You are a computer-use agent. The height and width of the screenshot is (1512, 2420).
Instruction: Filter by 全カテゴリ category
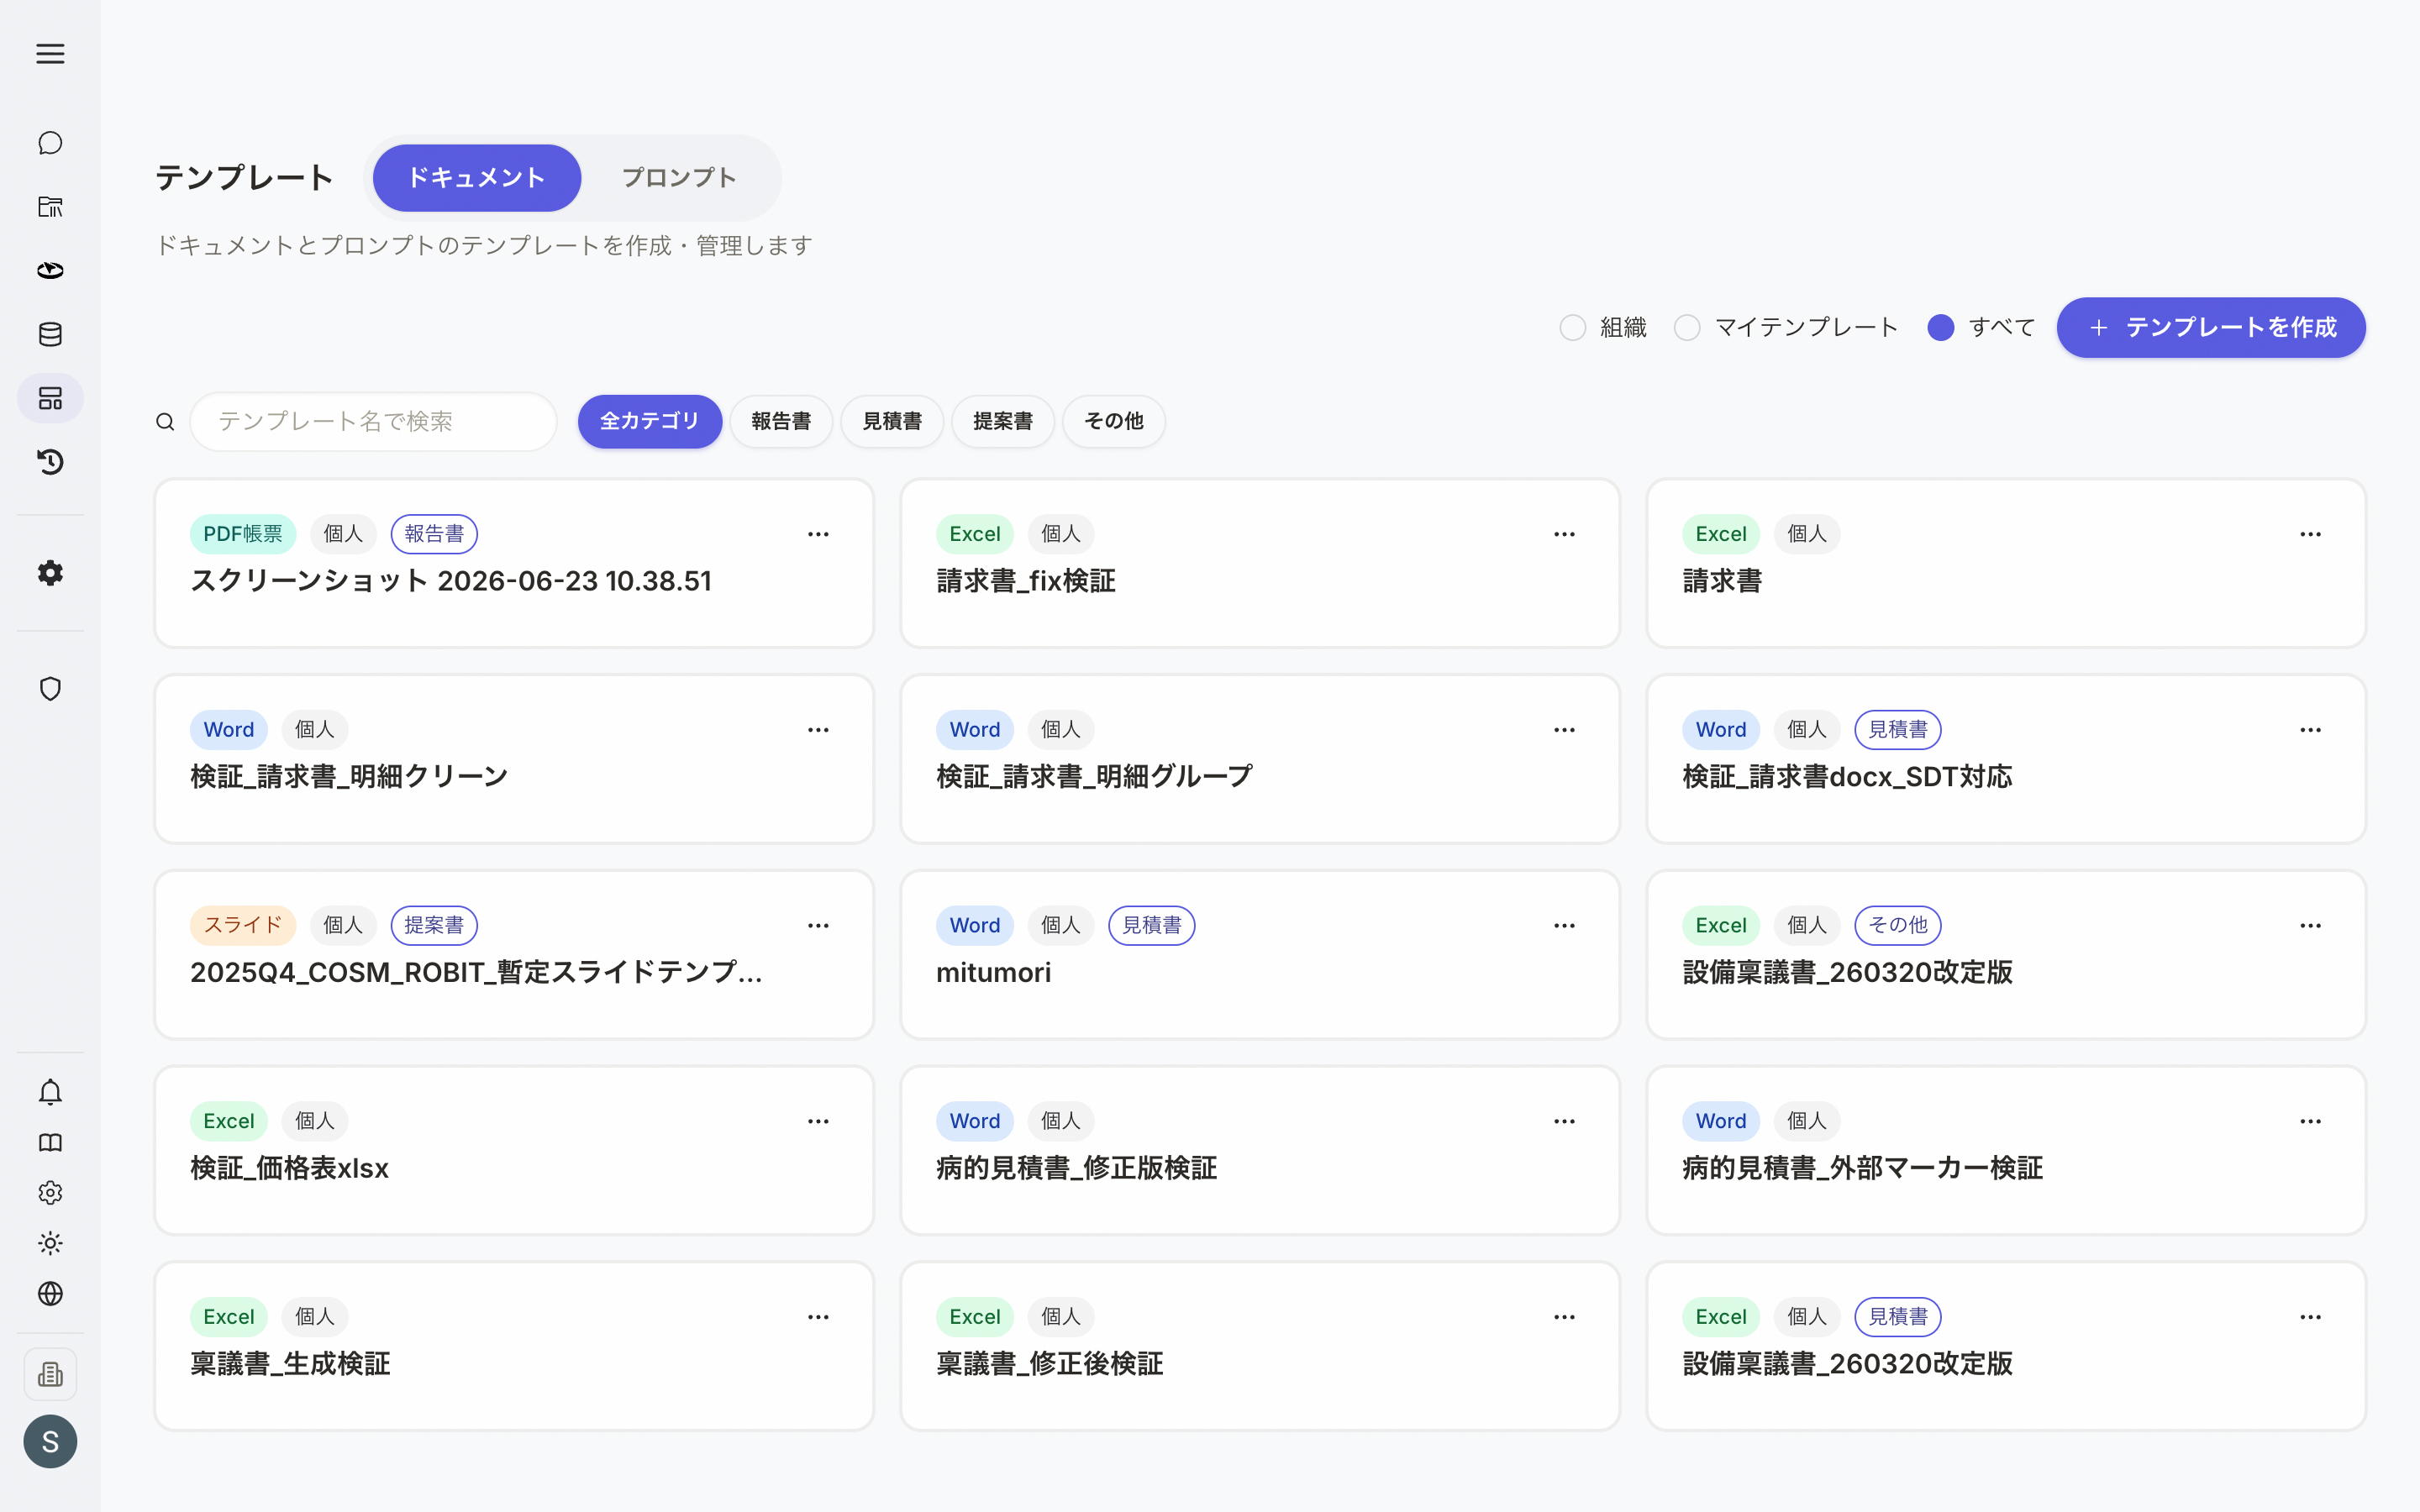click(x=650, y=421)
